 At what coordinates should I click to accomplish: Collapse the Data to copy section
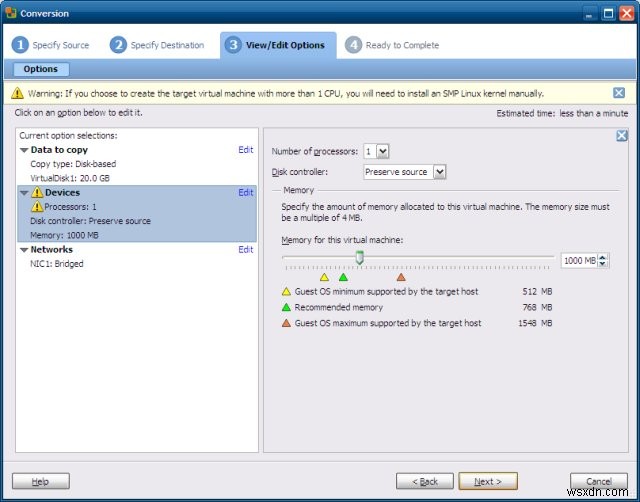24,150
